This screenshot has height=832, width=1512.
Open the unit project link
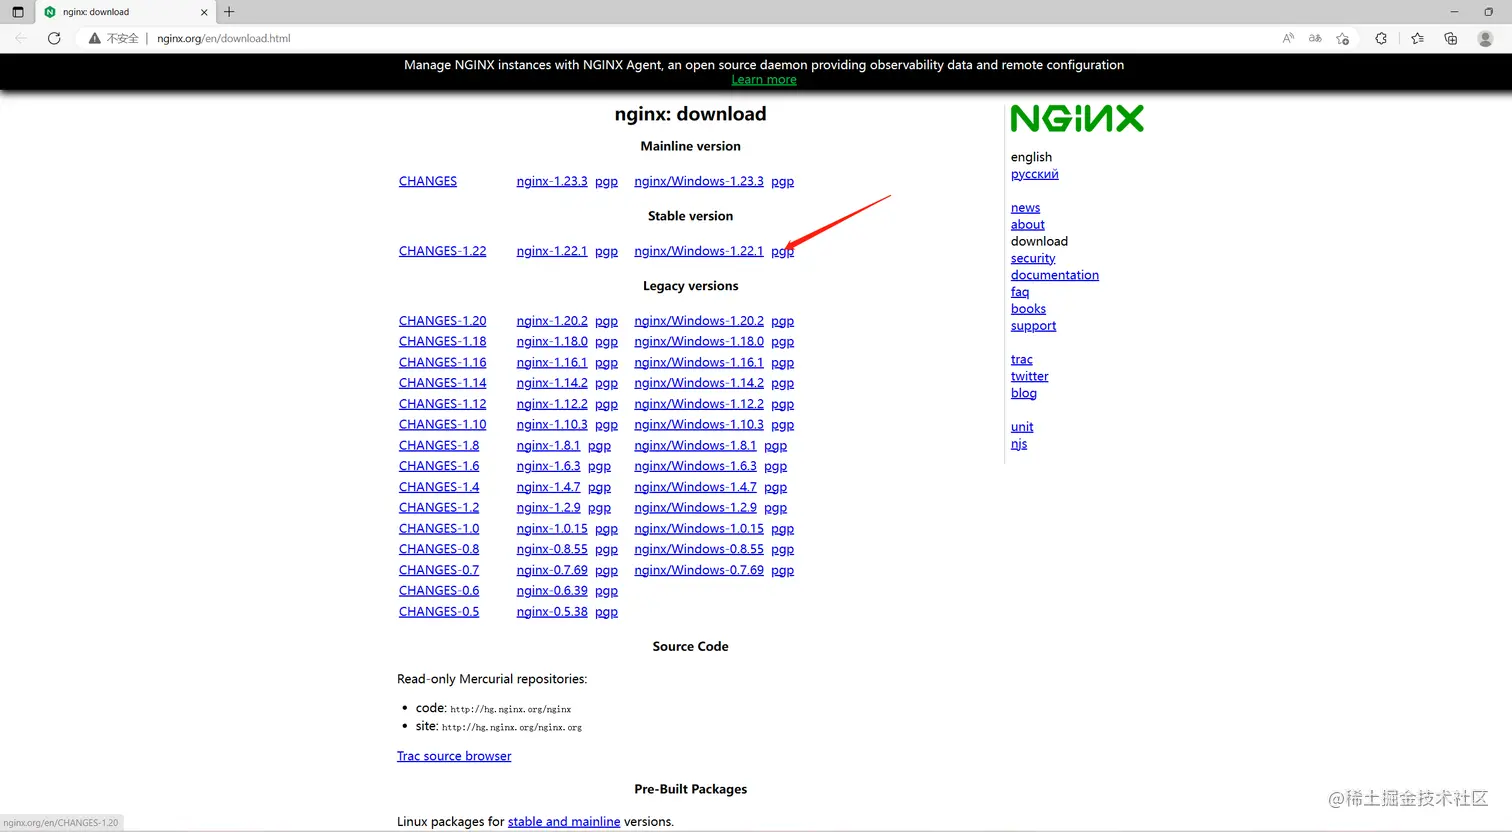(1021, 427)
